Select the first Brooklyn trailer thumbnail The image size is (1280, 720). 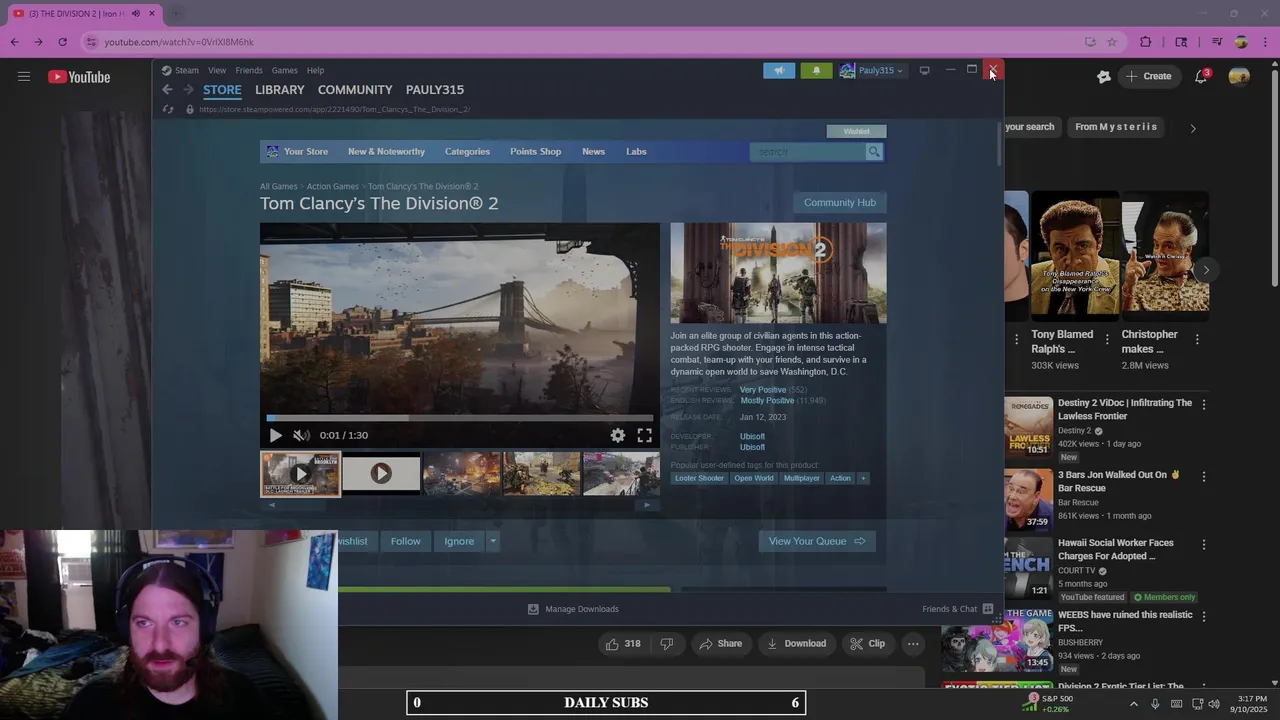(301, 474)
